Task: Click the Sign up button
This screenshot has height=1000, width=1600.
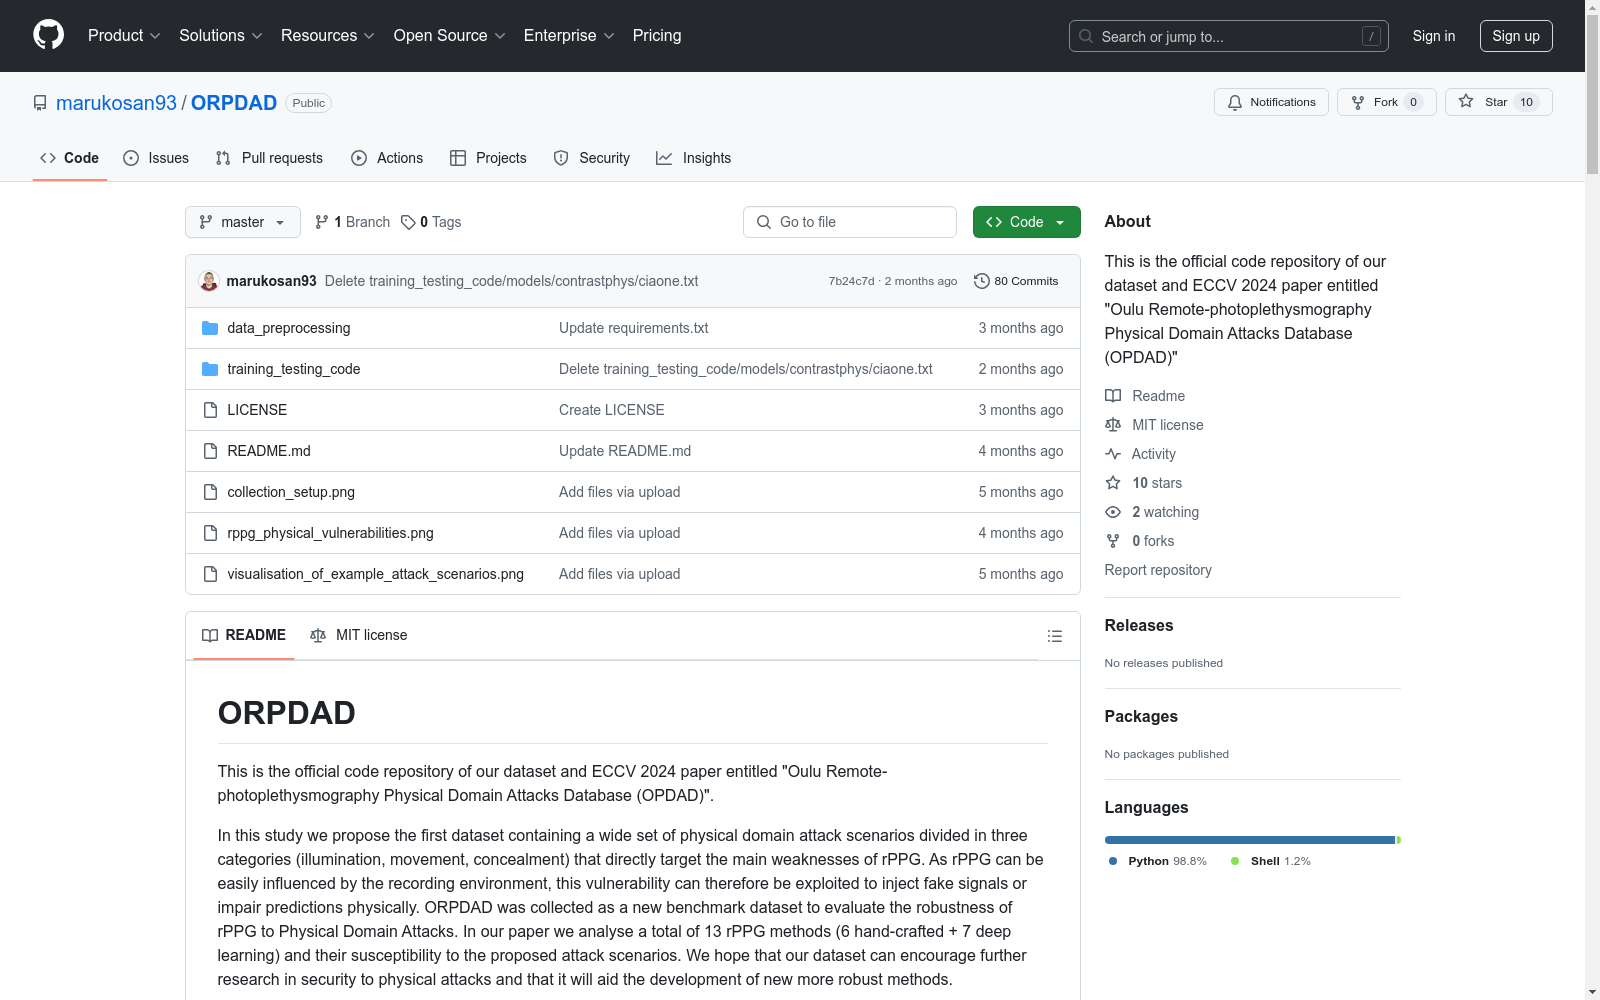Action: tap(1516, 36)
